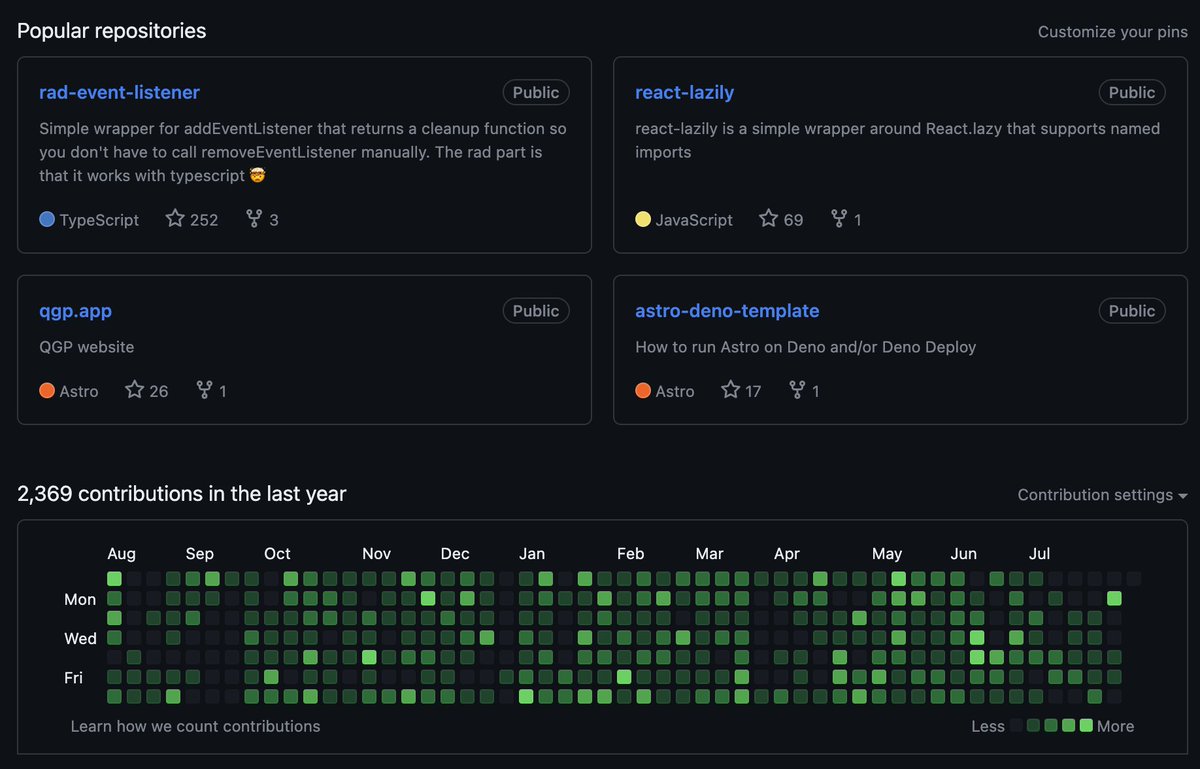Click 17 stars count on astro-deno-template

click(x=753, y=391)
